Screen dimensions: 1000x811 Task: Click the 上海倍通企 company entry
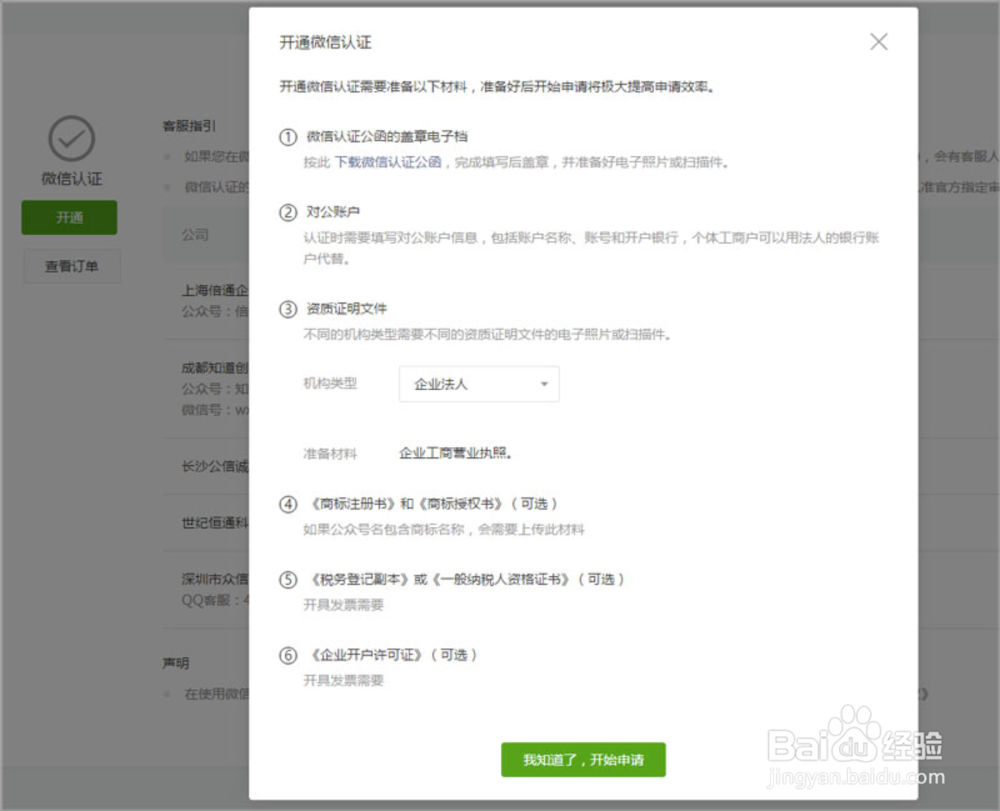(210, 290)
